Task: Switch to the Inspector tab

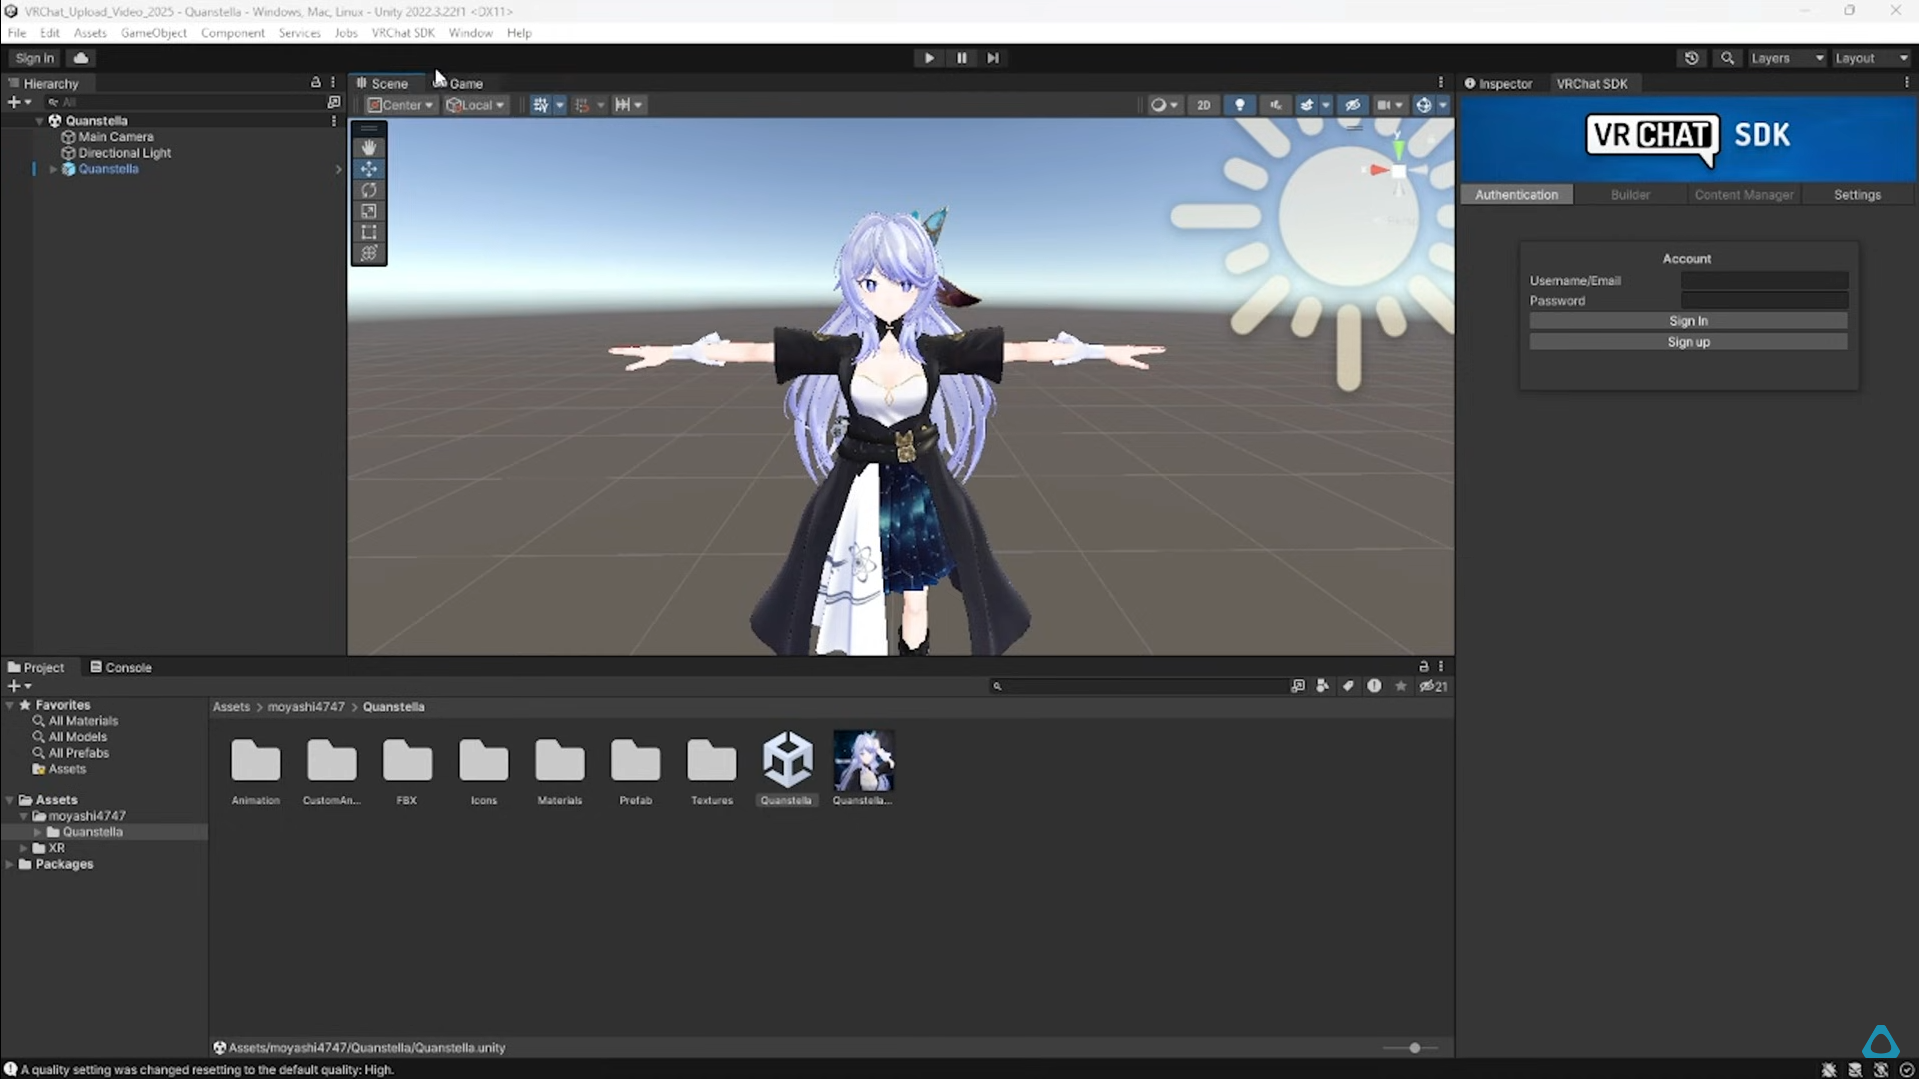Action: 1498,83
